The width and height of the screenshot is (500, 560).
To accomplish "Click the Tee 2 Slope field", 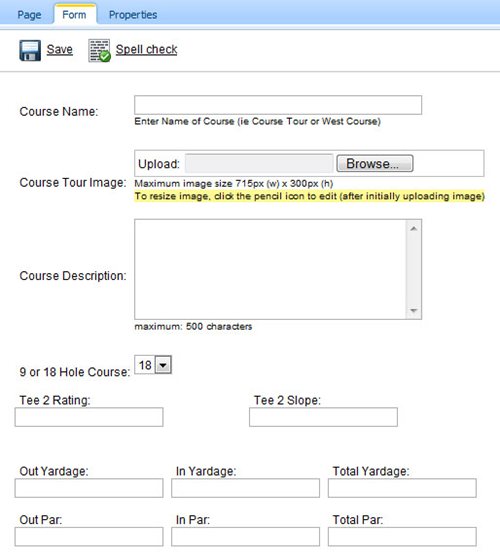I will coord(323,417).
